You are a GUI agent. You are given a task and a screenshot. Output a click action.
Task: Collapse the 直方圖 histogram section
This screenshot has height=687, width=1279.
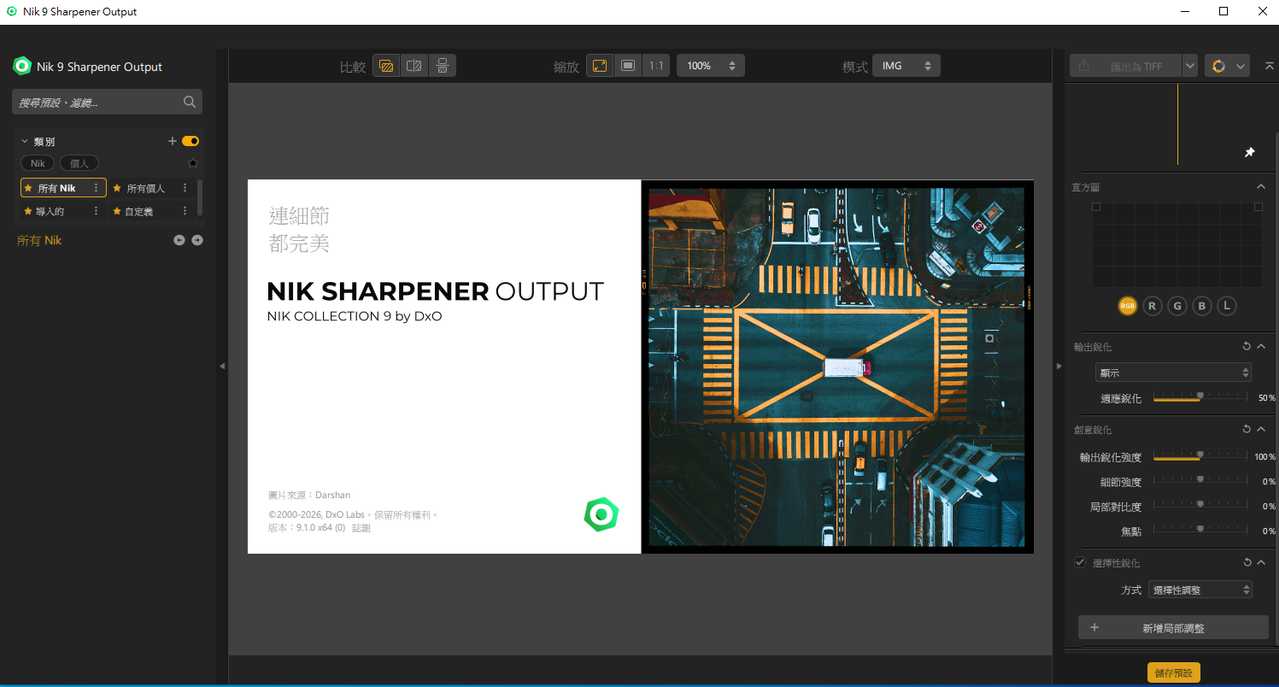(x=1261, y=187)
